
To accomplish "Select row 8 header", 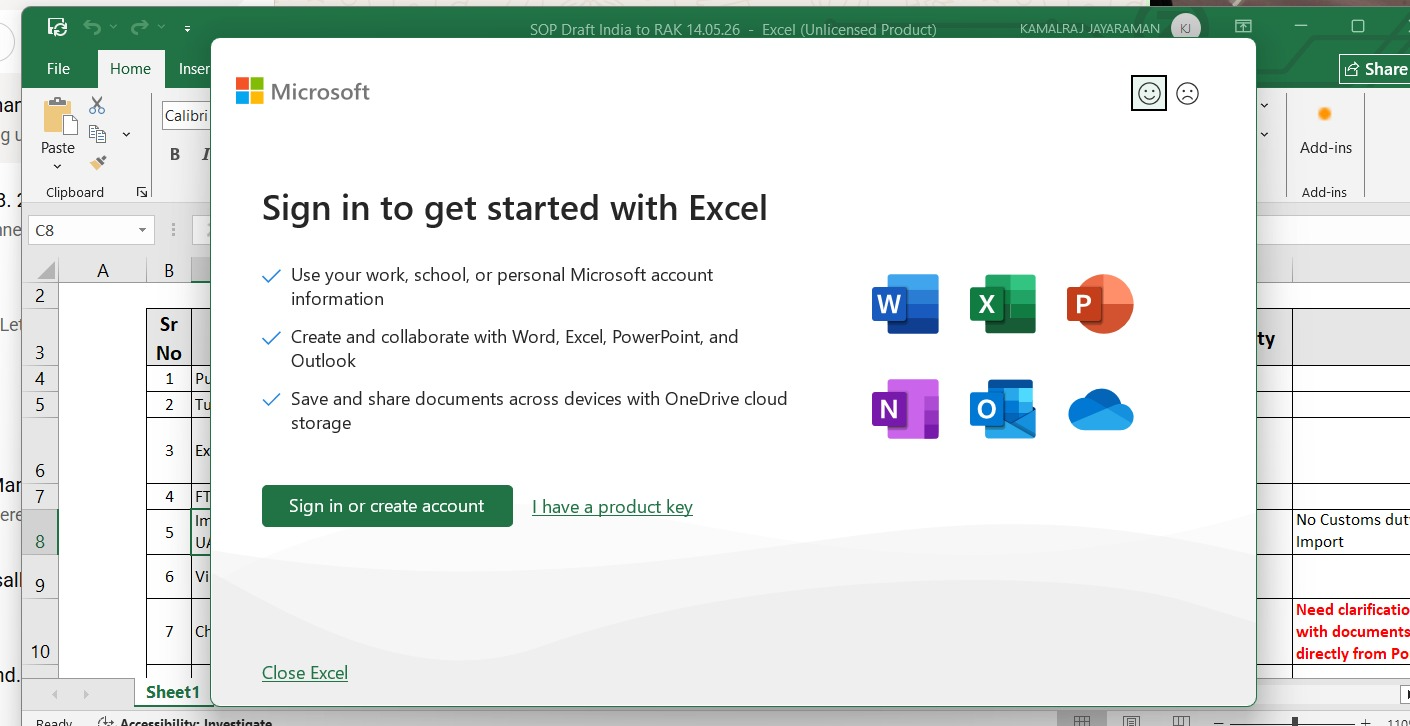I will click(40, 531).
